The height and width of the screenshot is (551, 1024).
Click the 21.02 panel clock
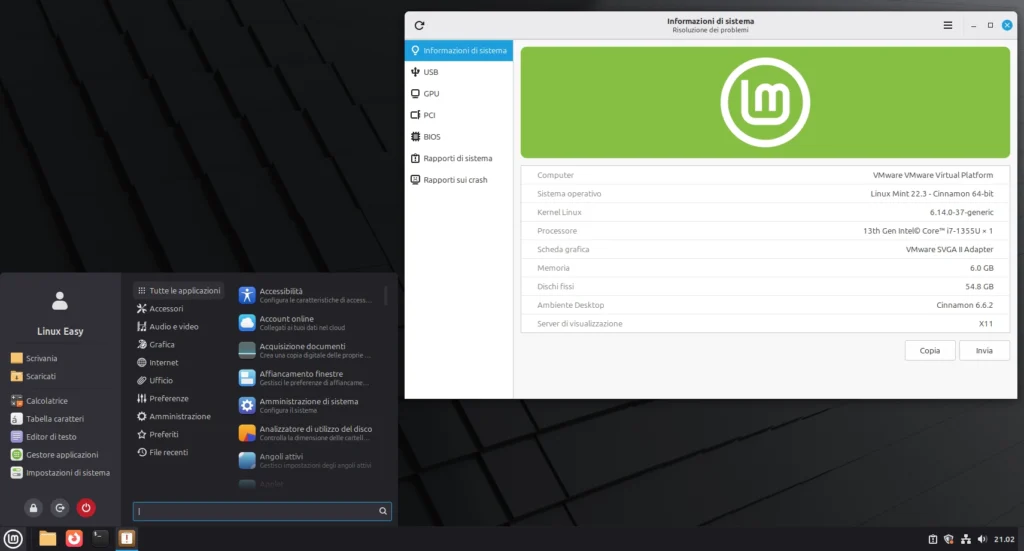tap(1004, 539)
